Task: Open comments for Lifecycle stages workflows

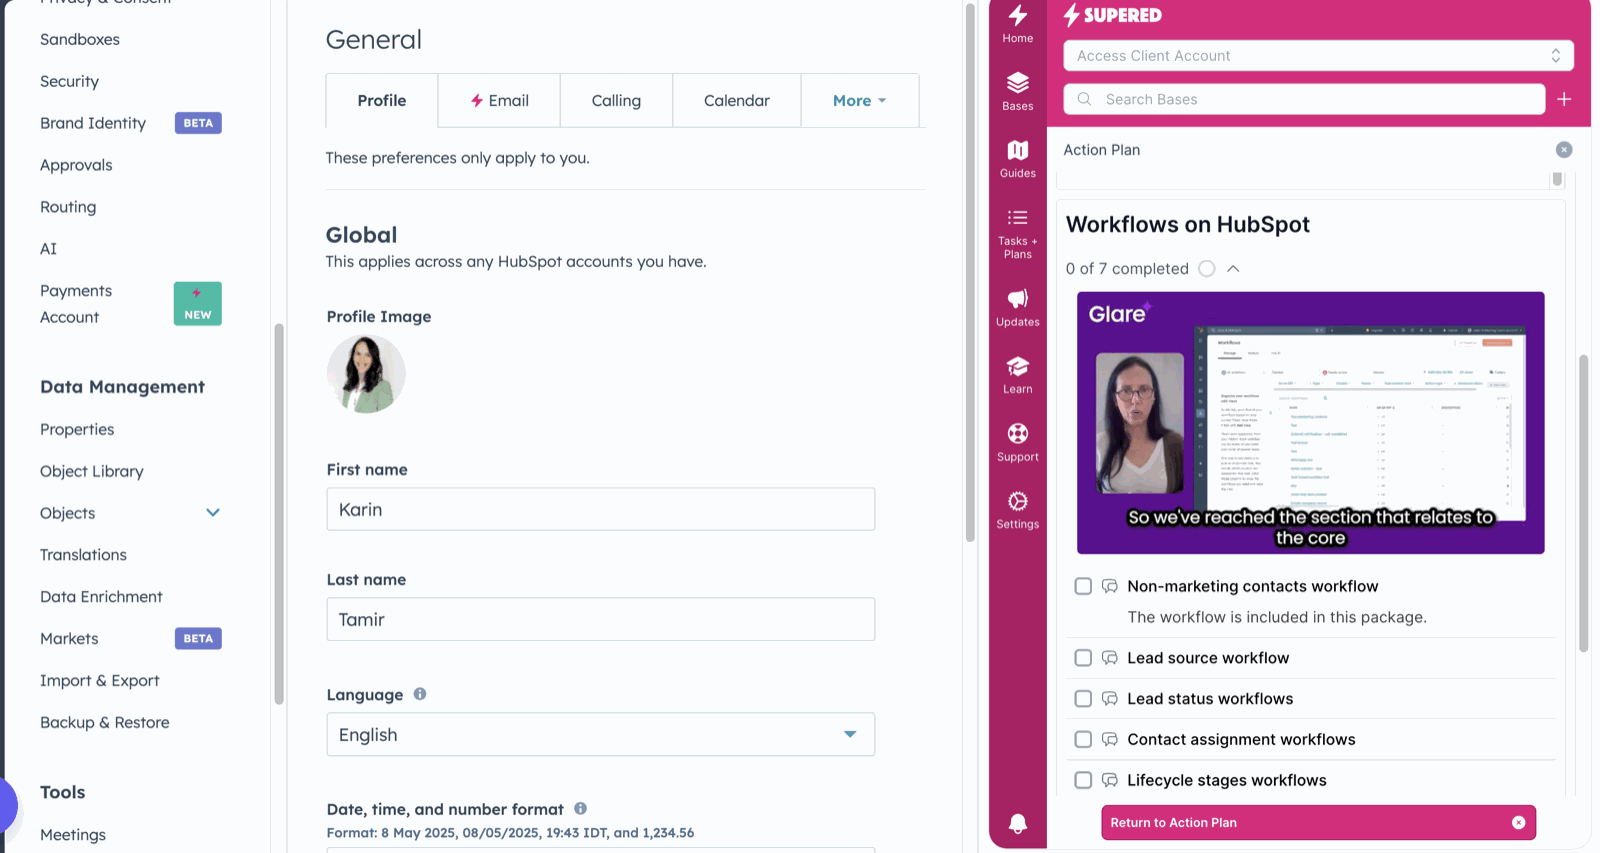Action: (x=1109, y=780)
